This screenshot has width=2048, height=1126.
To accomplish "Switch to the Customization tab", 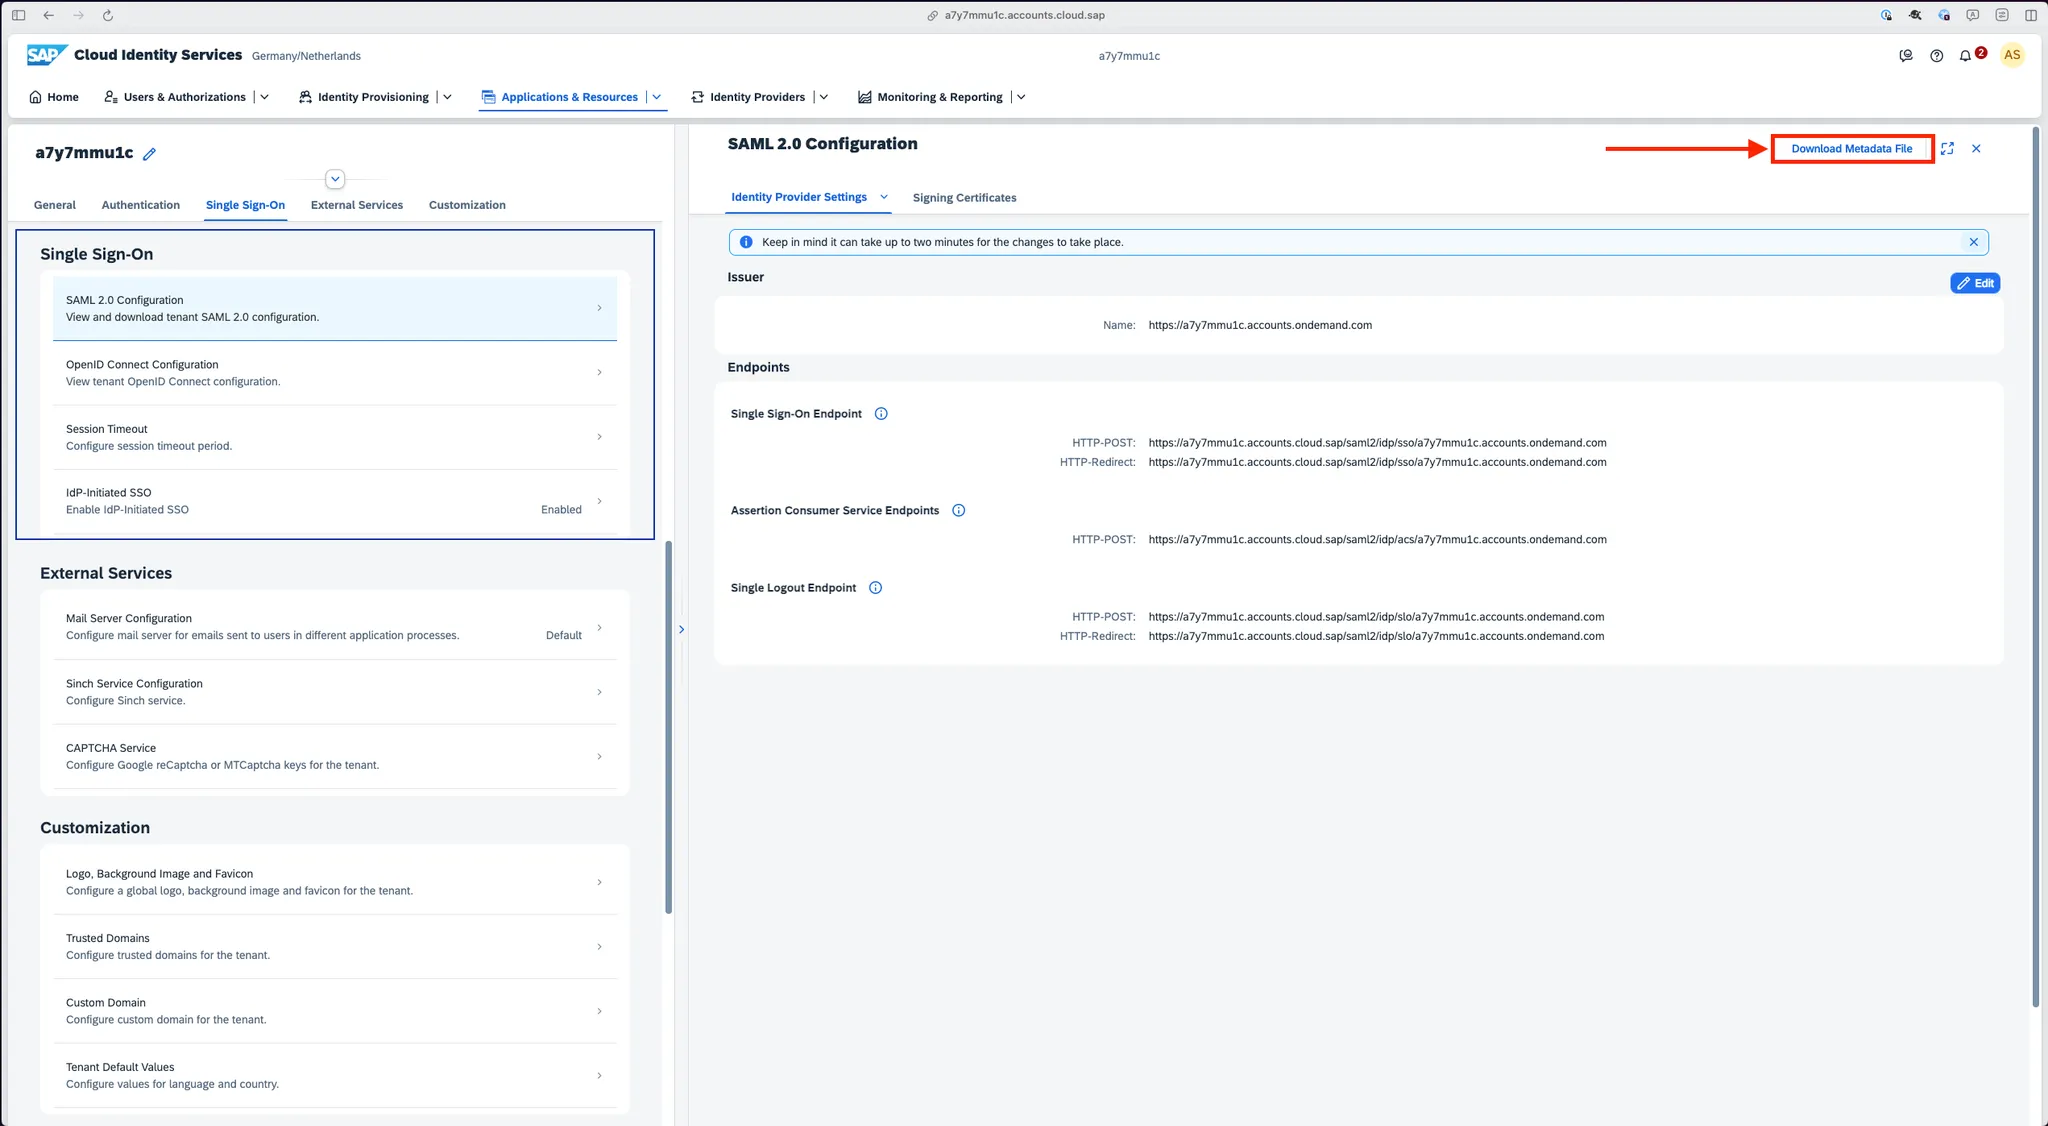I will [x=467, y=205].
